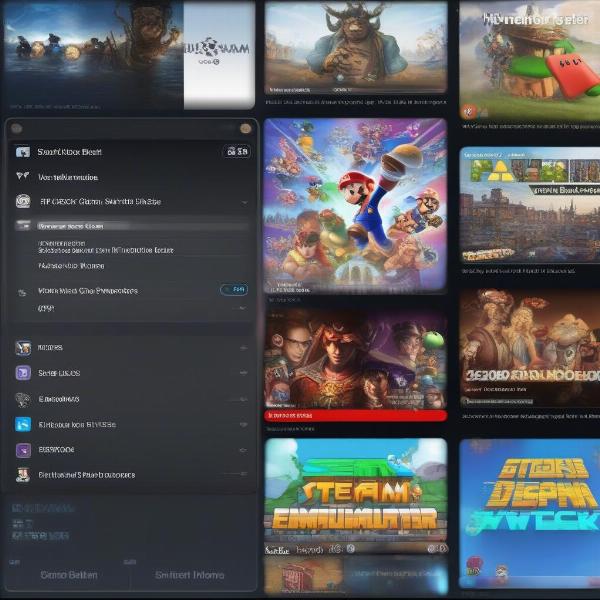The width and height of the screenshot is (600, 600).
Task: Click the round icon in the Steam Emulator tile footer
Action: tap(351, 549)
